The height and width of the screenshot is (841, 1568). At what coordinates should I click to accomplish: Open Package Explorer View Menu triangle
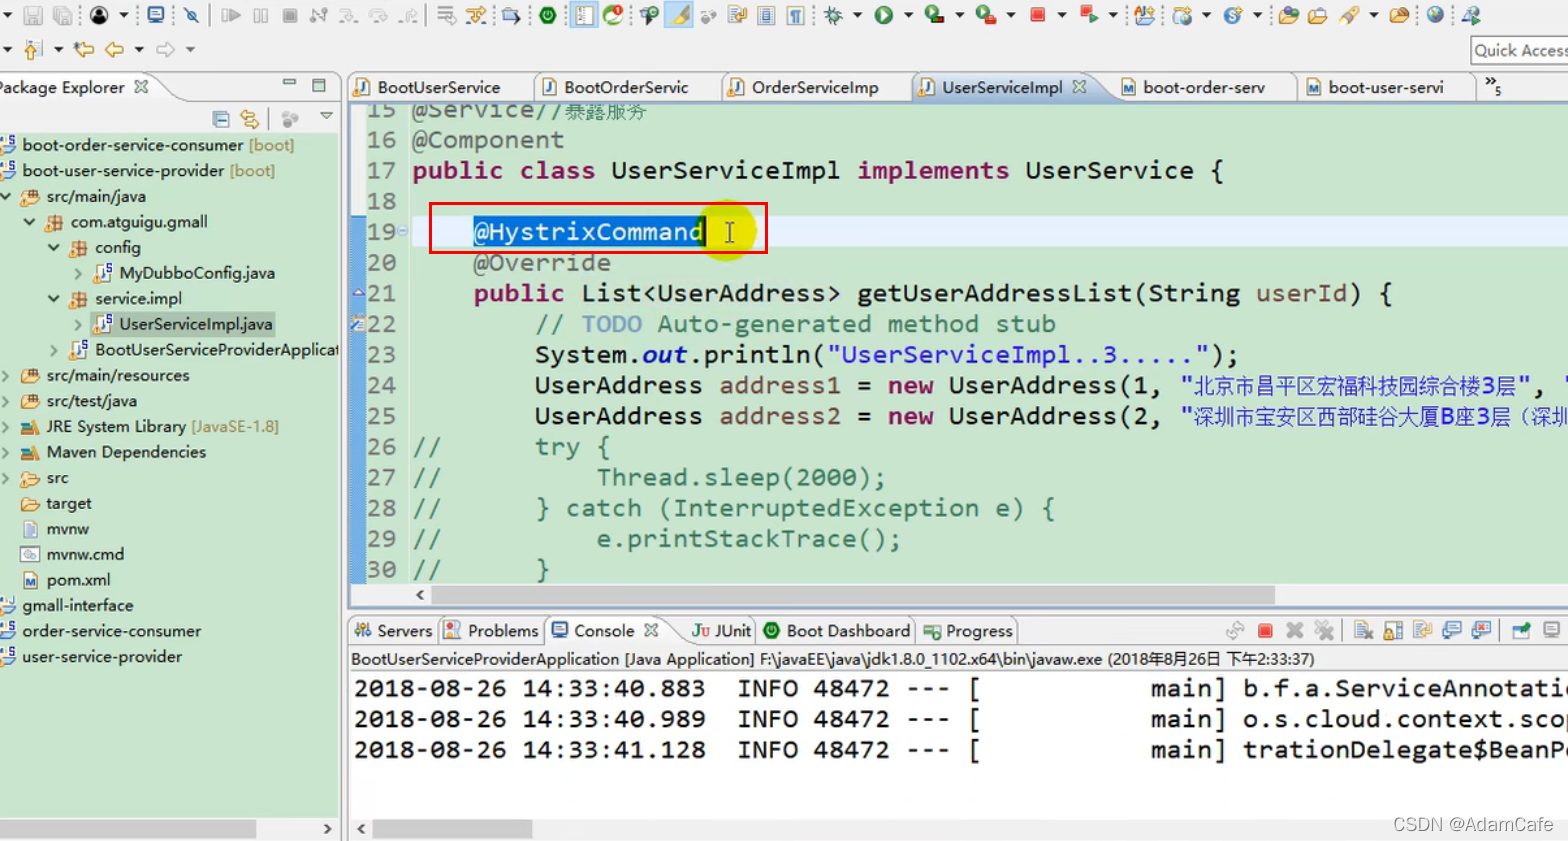(x=326, y=117)
